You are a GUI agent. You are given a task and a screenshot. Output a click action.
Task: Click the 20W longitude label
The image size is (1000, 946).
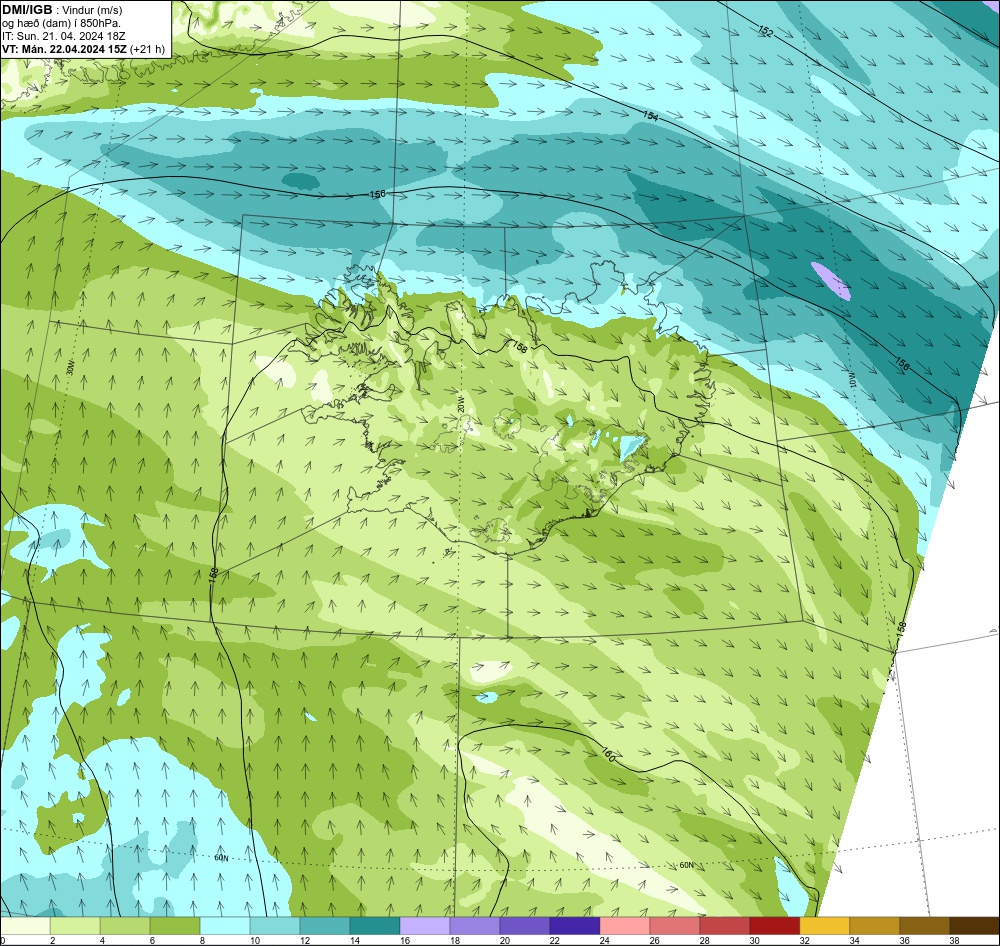[460, 404]
